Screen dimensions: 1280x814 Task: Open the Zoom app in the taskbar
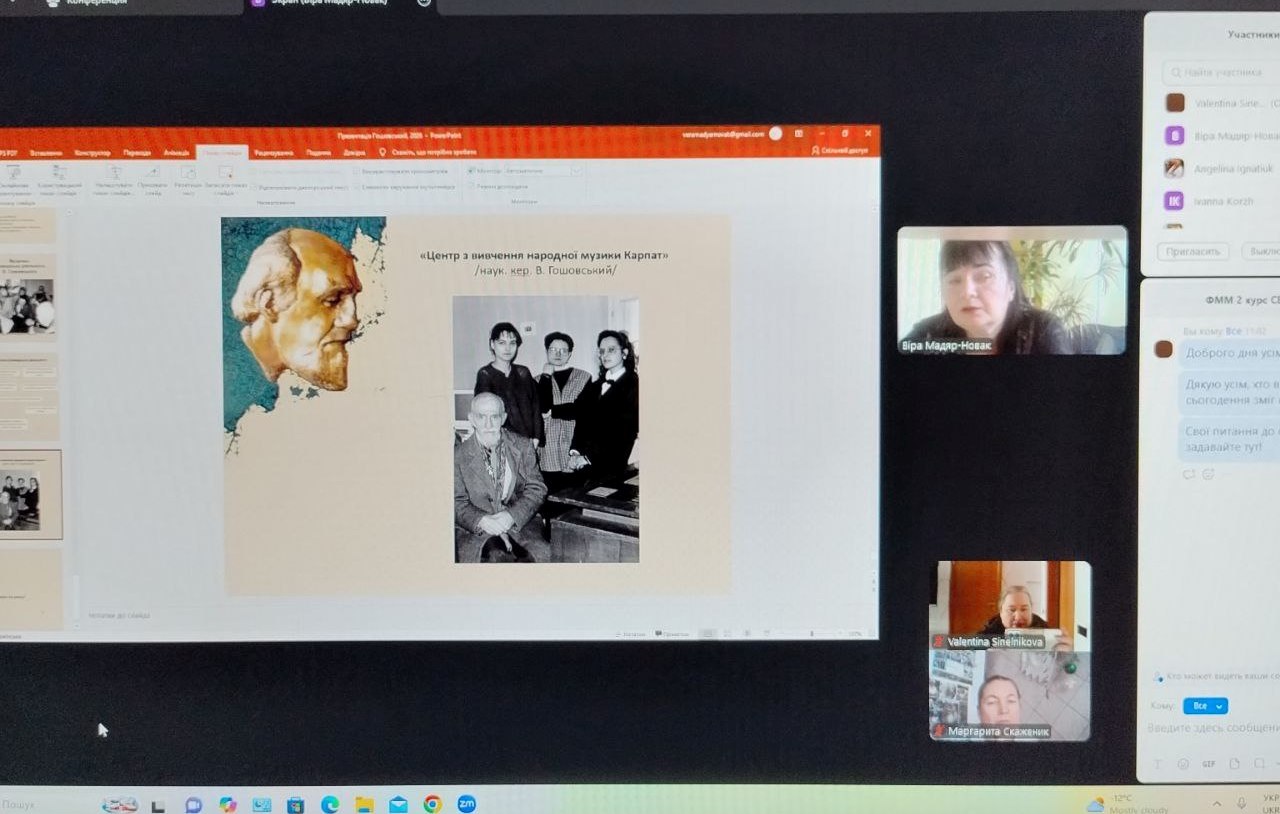[x=466, y=803]
